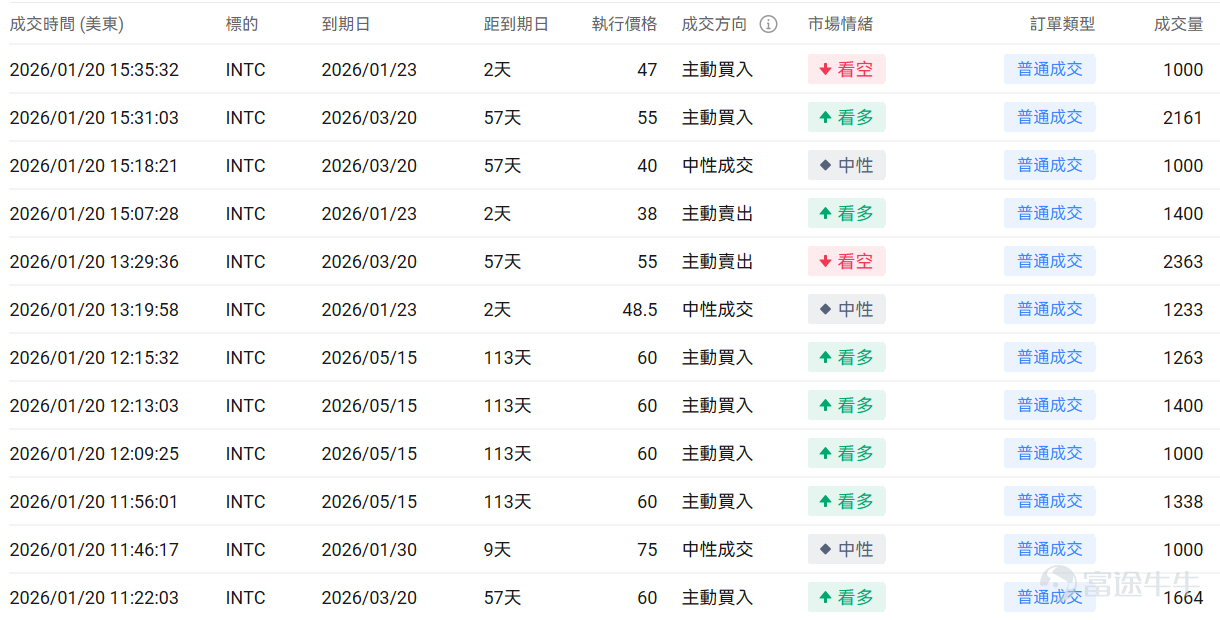
Task: Select timestamp 2026/01/20 15:35:32
Action: [94, 70]
